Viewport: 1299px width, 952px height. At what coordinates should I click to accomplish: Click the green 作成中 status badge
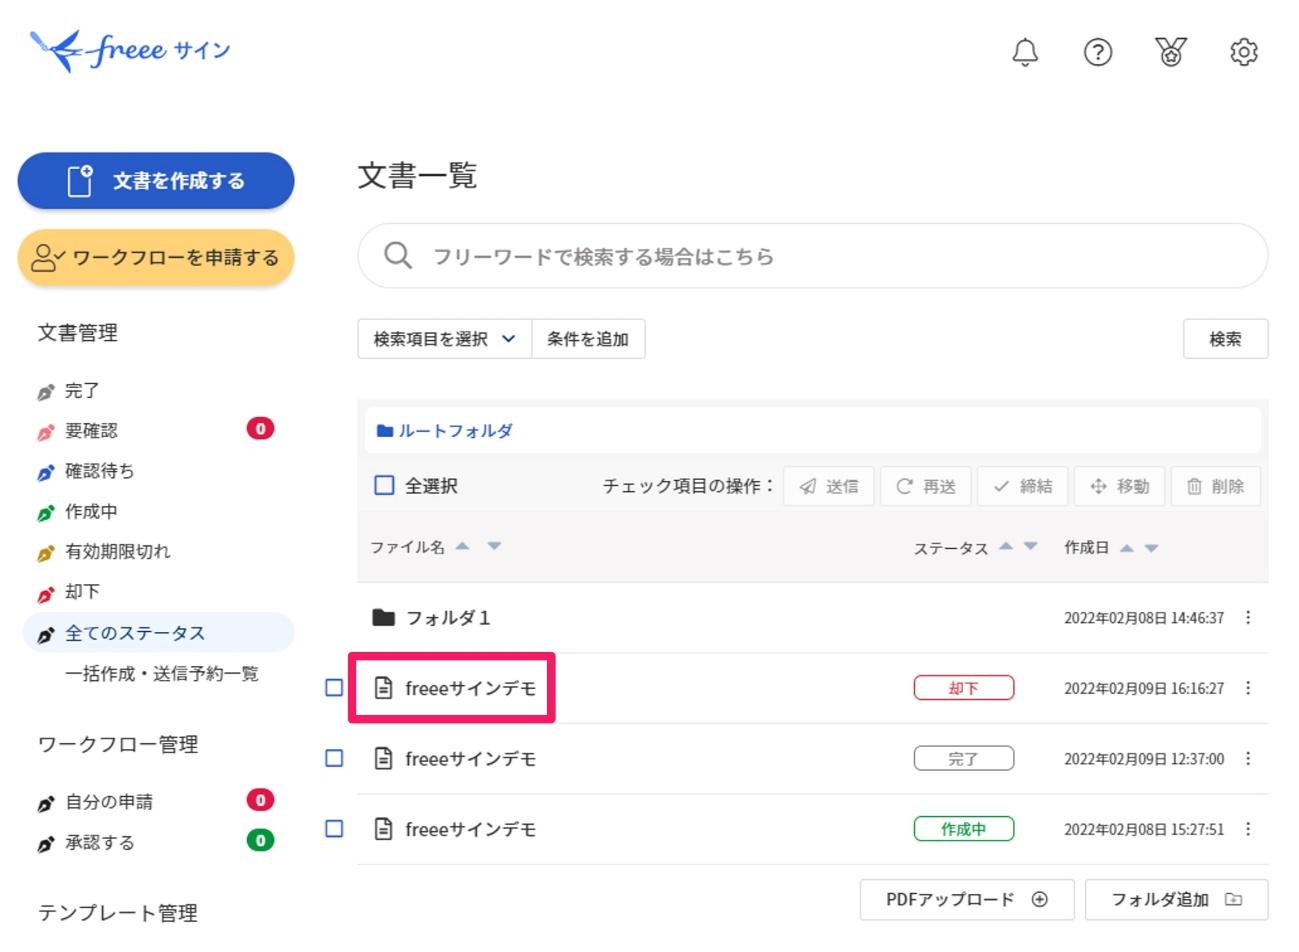(x=963, y=829)
